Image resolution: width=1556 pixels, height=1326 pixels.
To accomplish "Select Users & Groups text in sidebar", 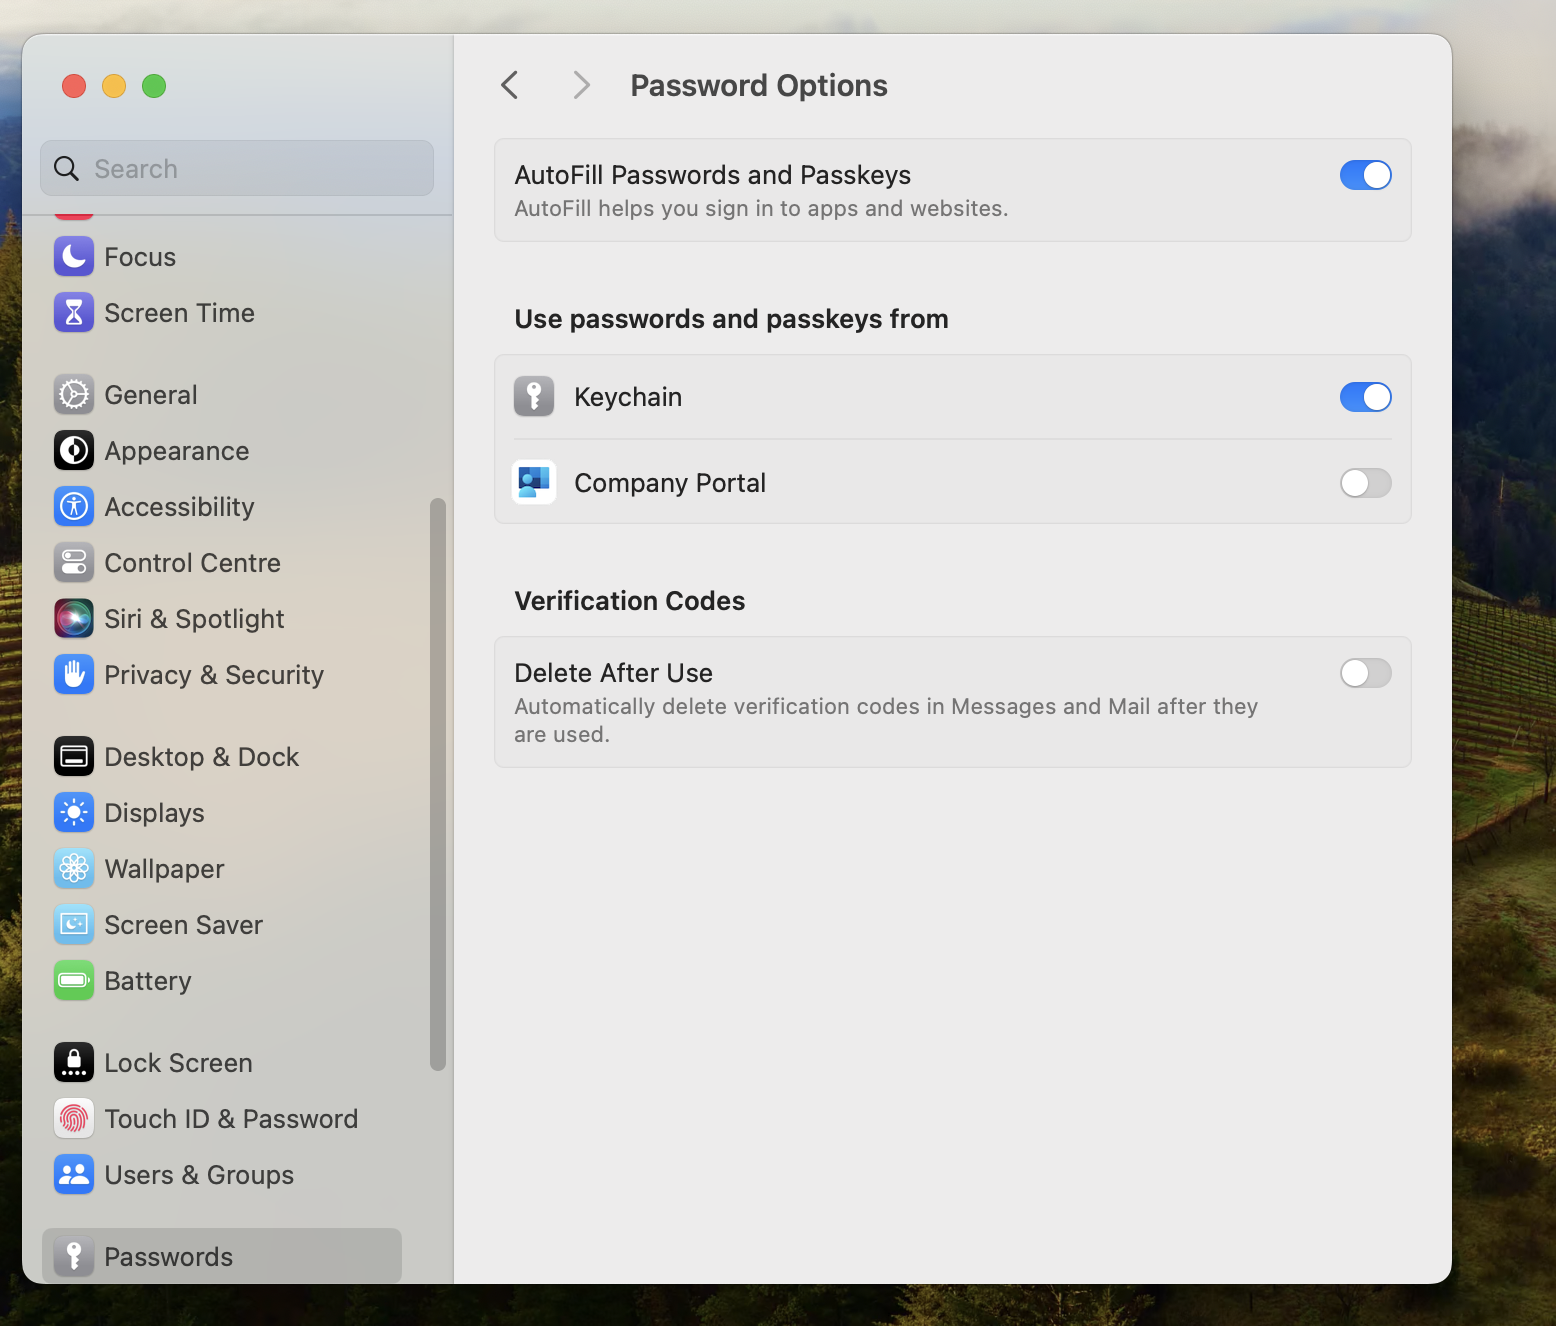I will 200,1175.
